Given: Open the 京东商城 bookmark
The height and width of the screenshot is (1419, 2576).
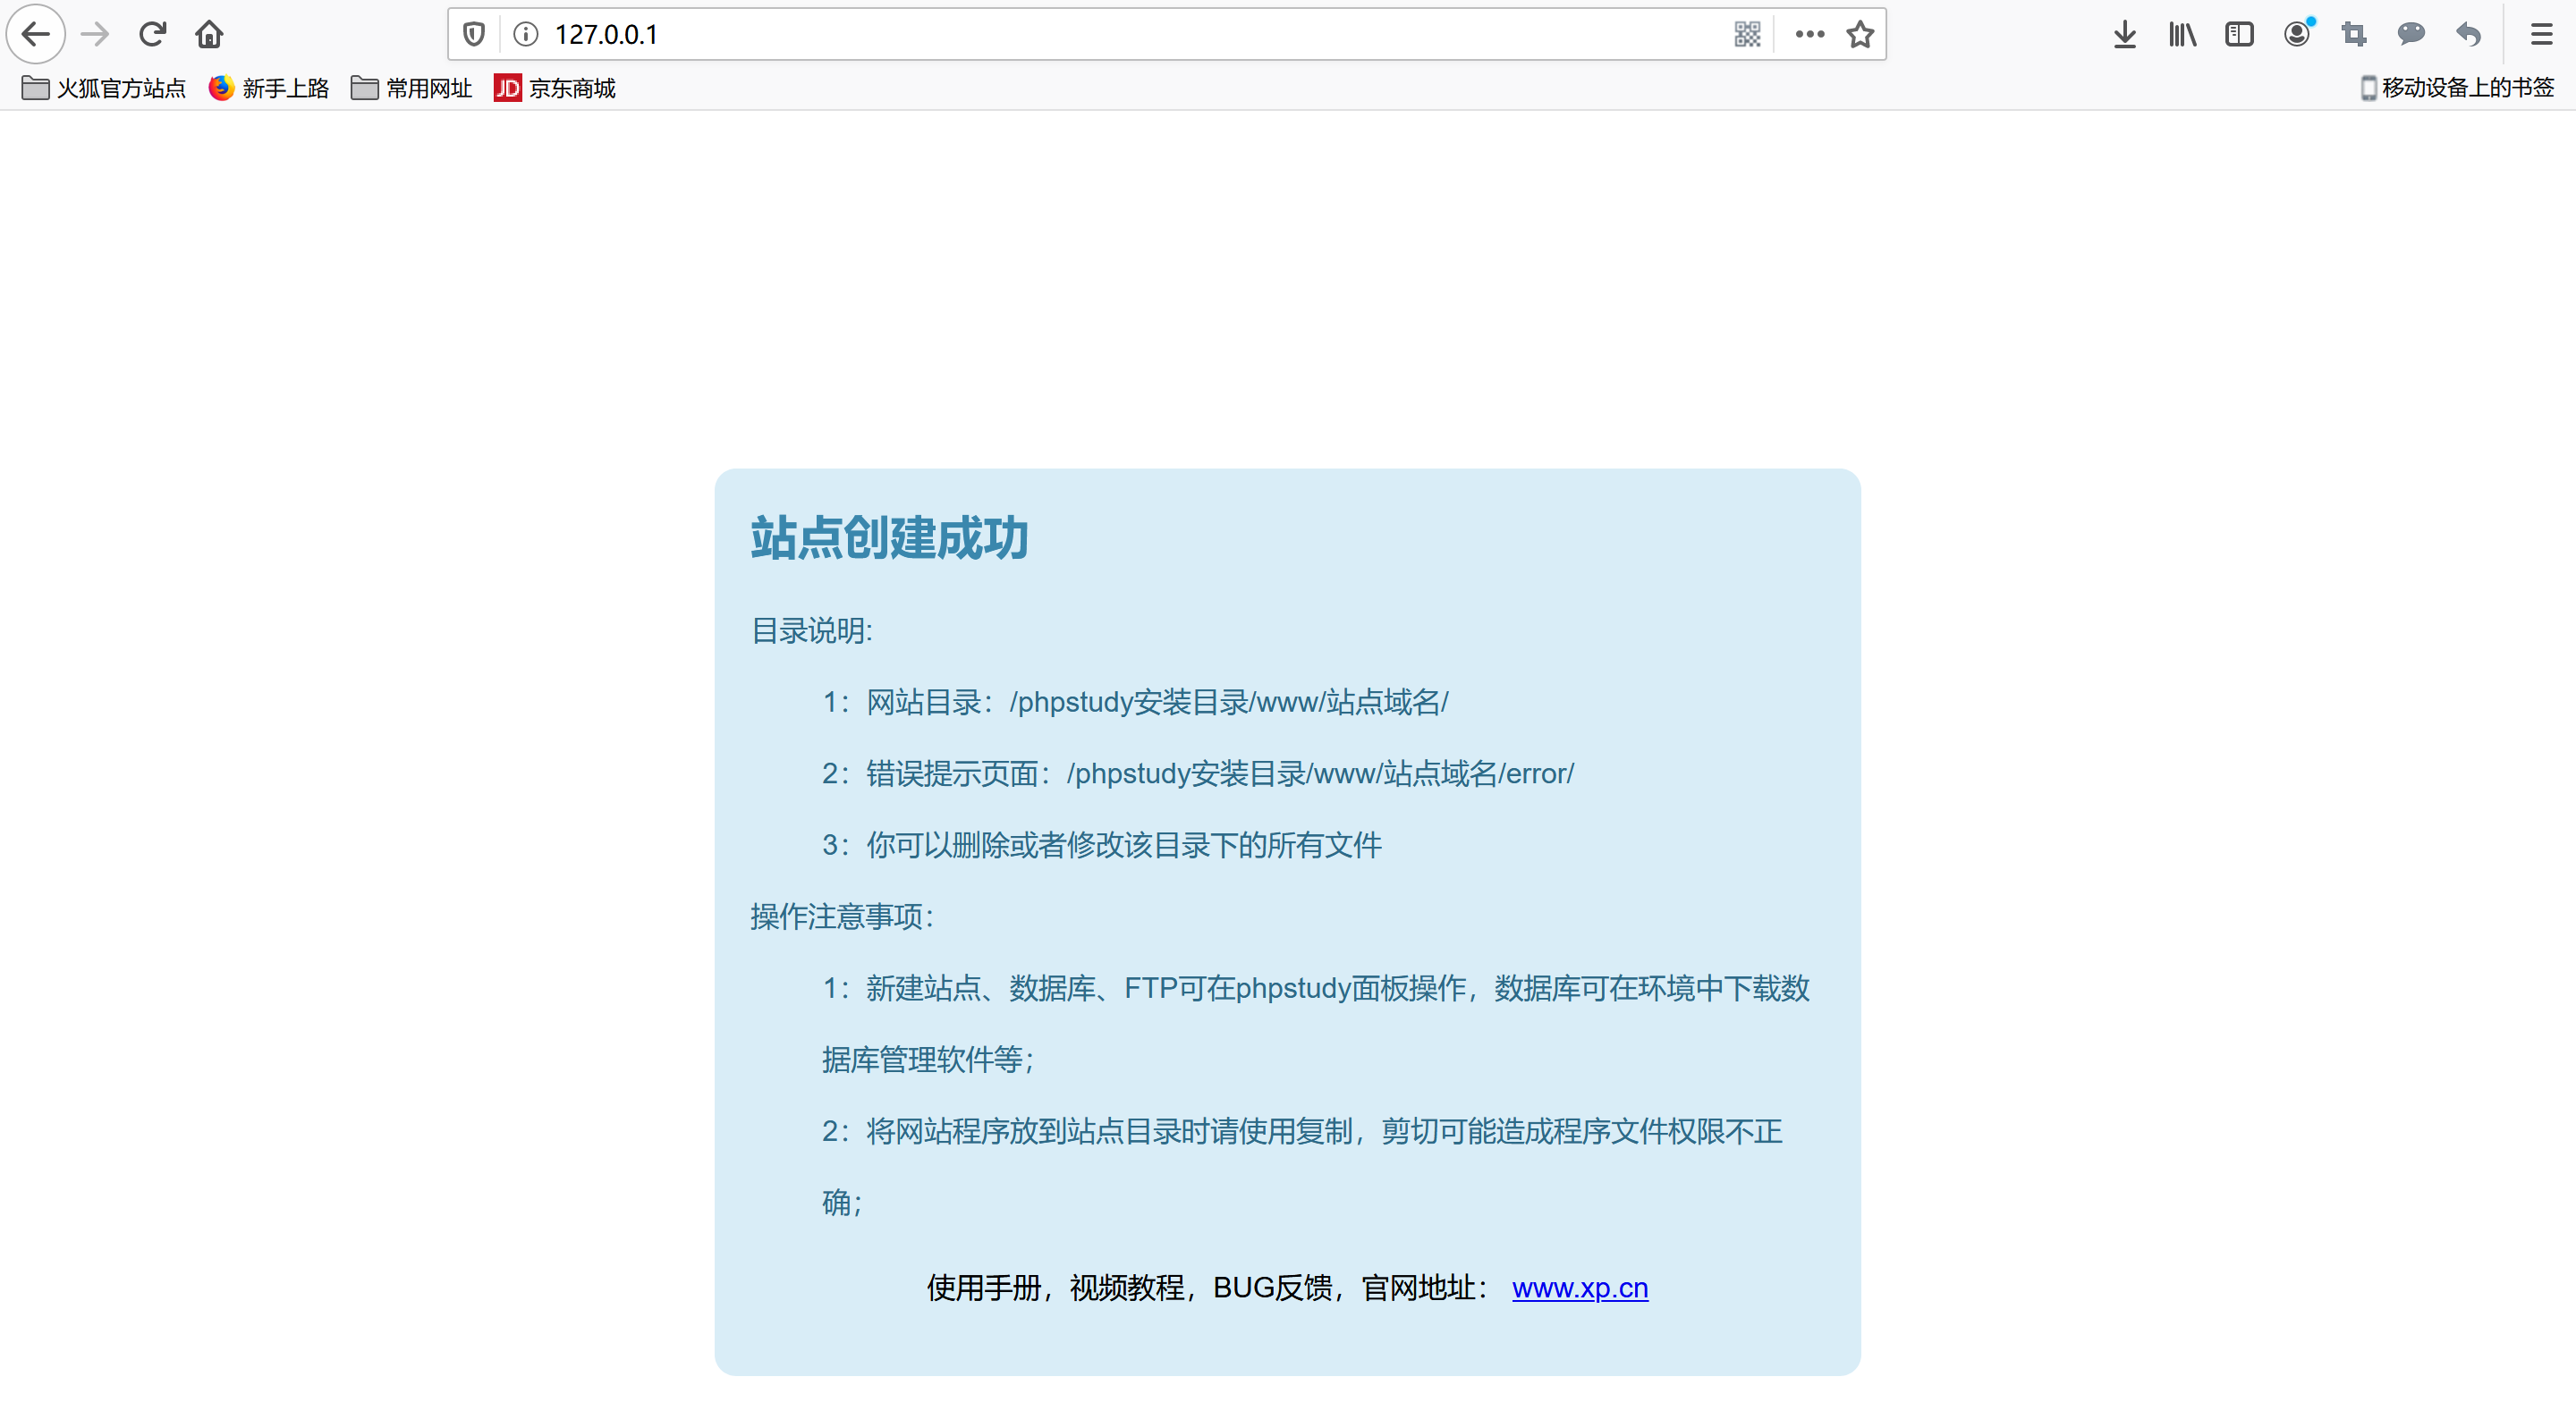Looking at the screenshot, I should 555,89.
